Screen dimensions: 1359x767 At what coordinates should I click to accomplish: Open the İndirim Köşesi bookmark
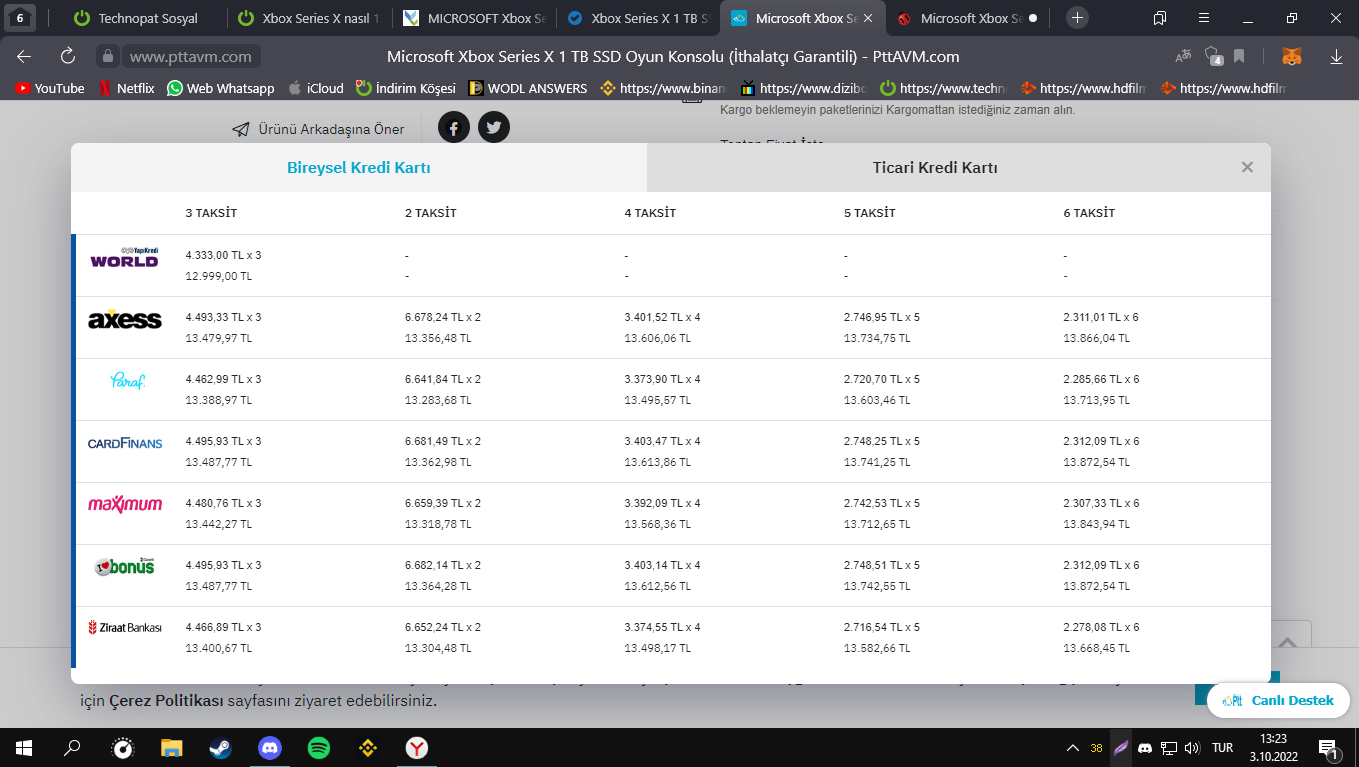[406, 88]
